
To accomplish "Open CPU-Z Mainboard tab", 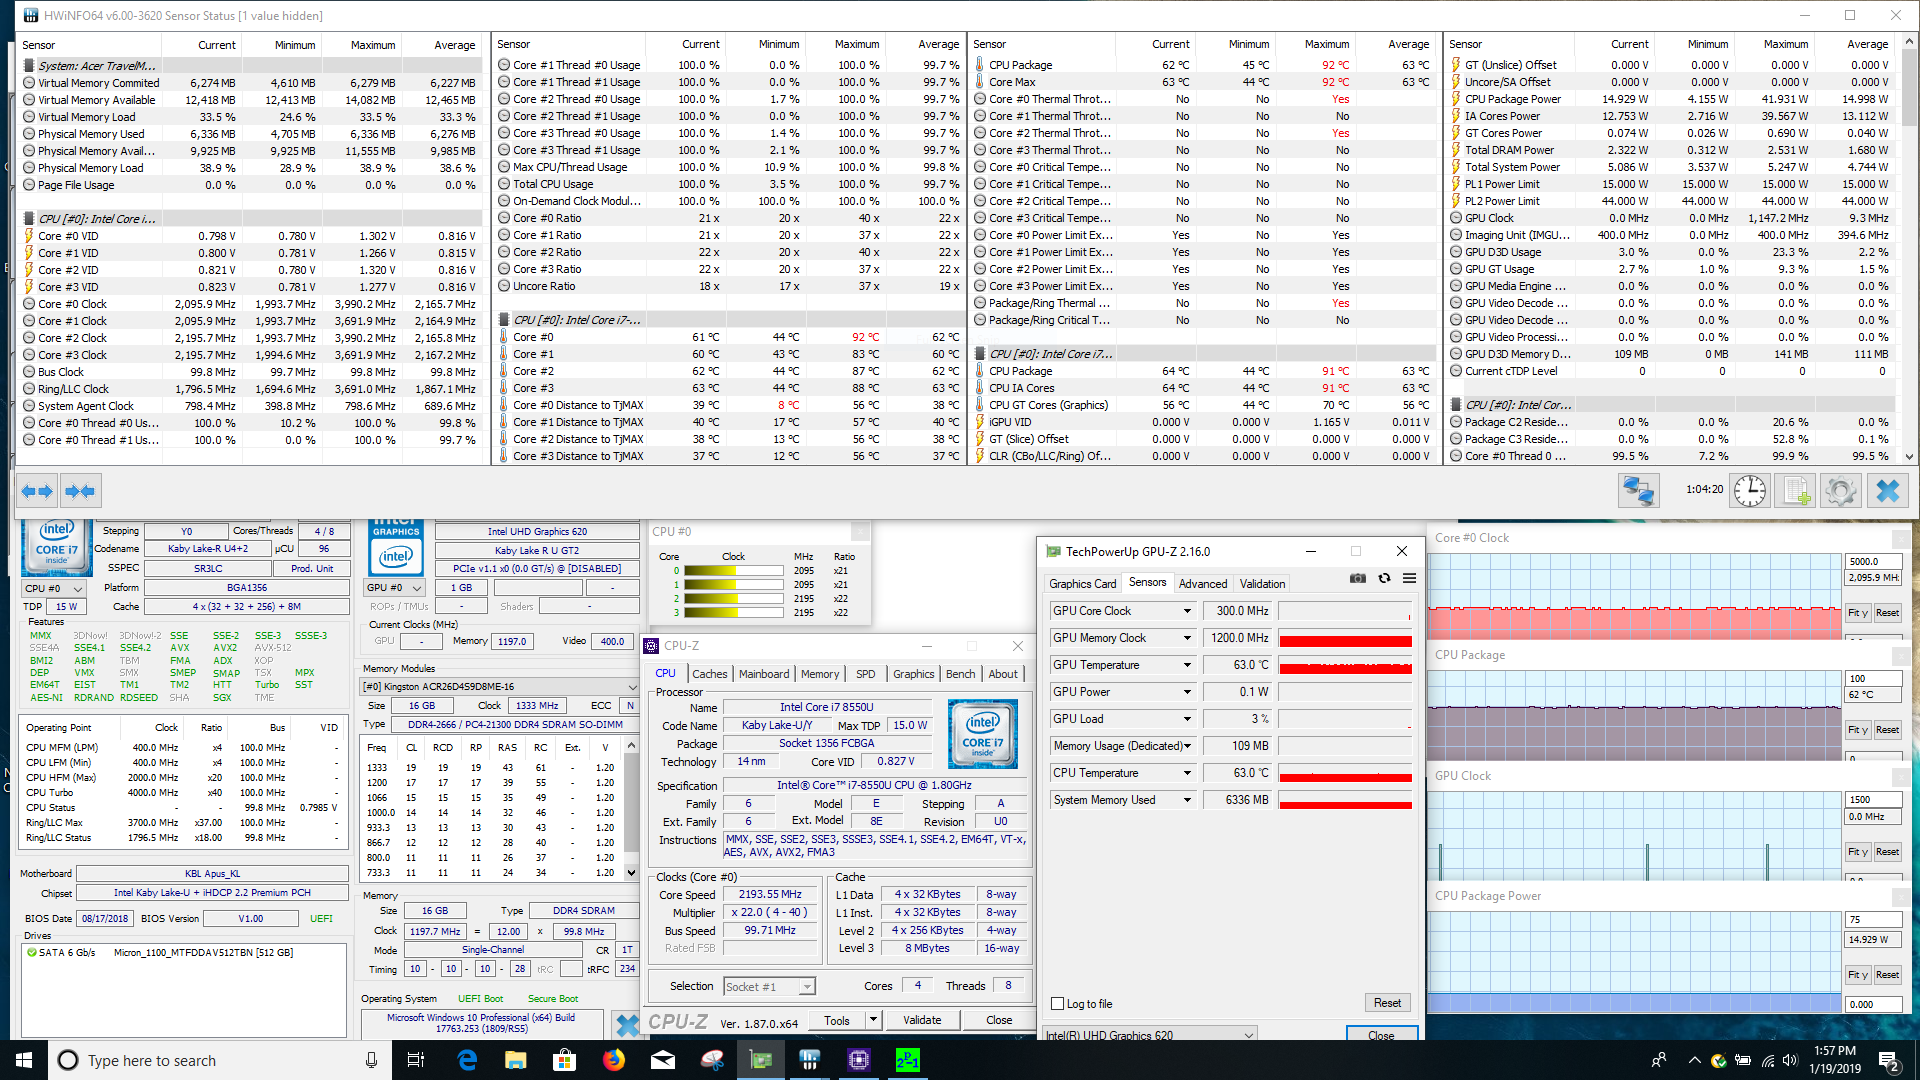I will [x=764, y=674].
